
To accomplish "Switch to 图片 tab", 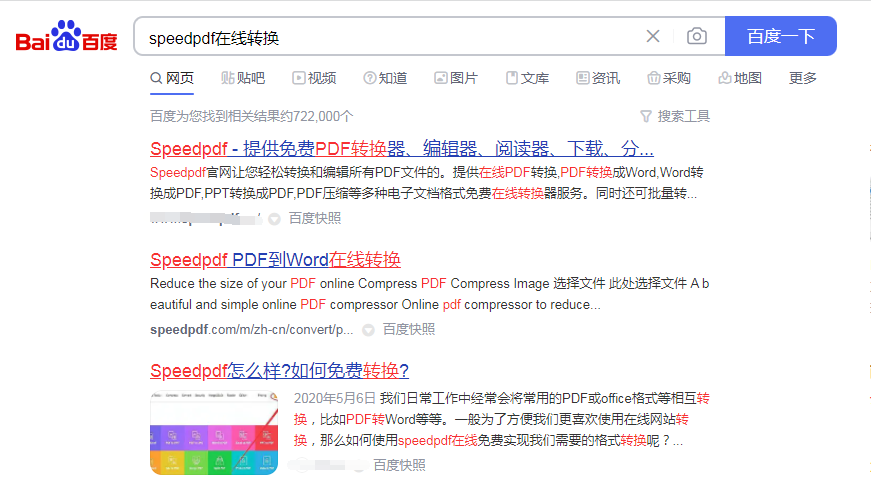I will click(x=456, y=78).
